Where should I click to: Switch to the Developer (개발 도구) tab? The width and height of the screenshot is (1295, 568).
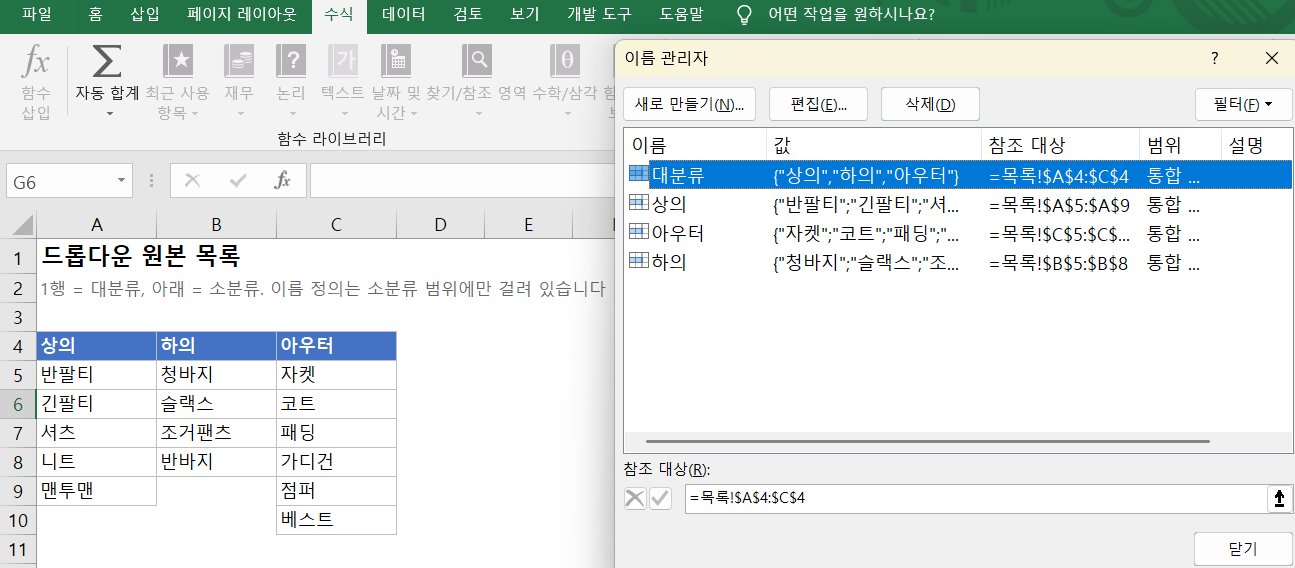(599, 14)
